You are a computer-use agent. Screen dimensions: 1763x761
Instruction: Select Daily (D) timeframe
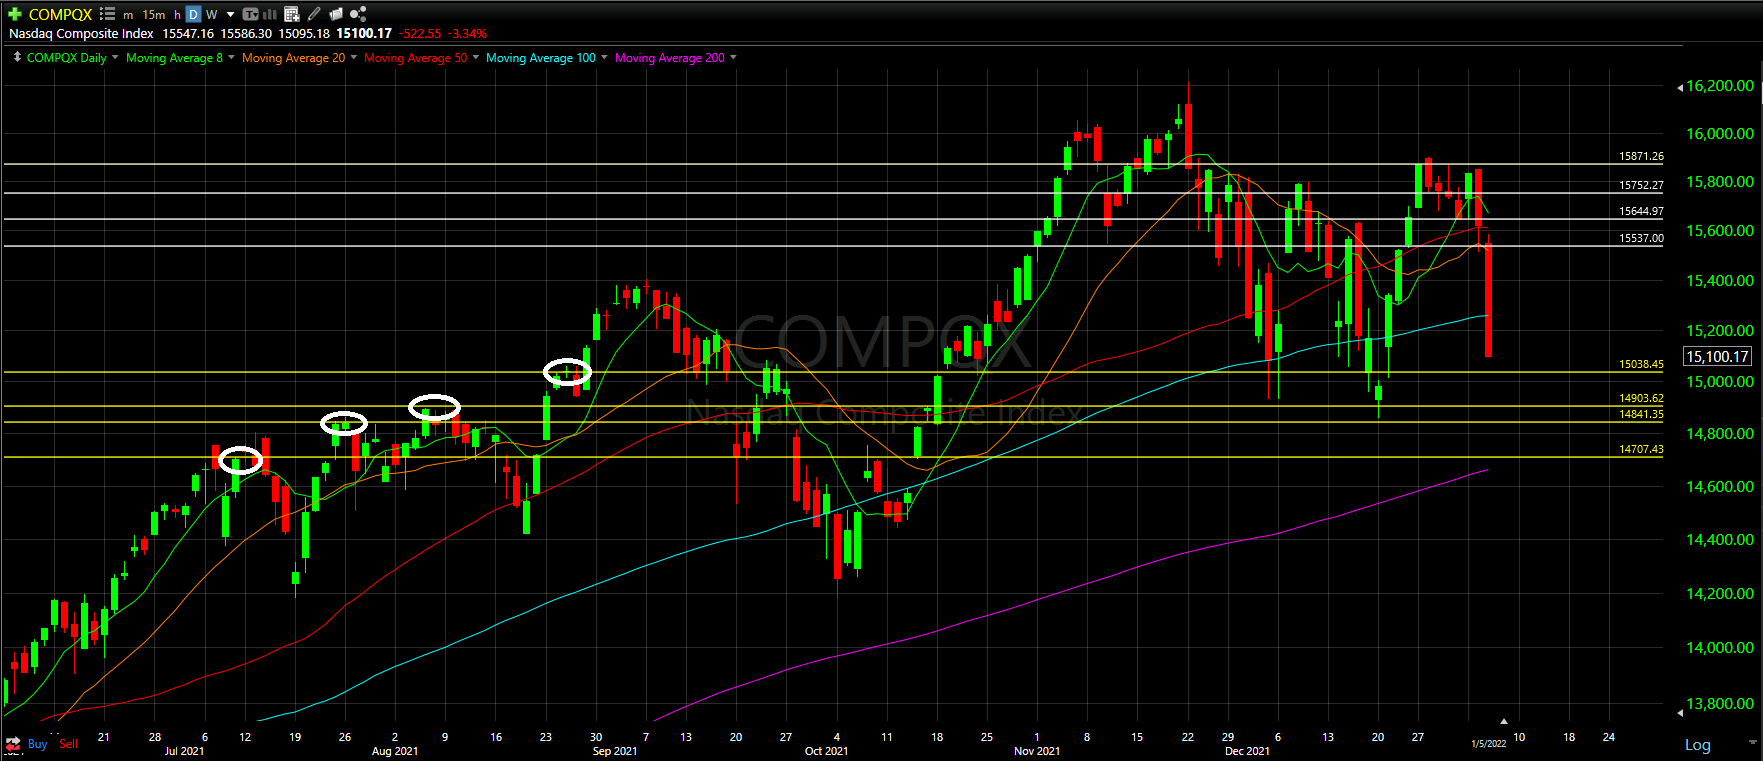193,14
